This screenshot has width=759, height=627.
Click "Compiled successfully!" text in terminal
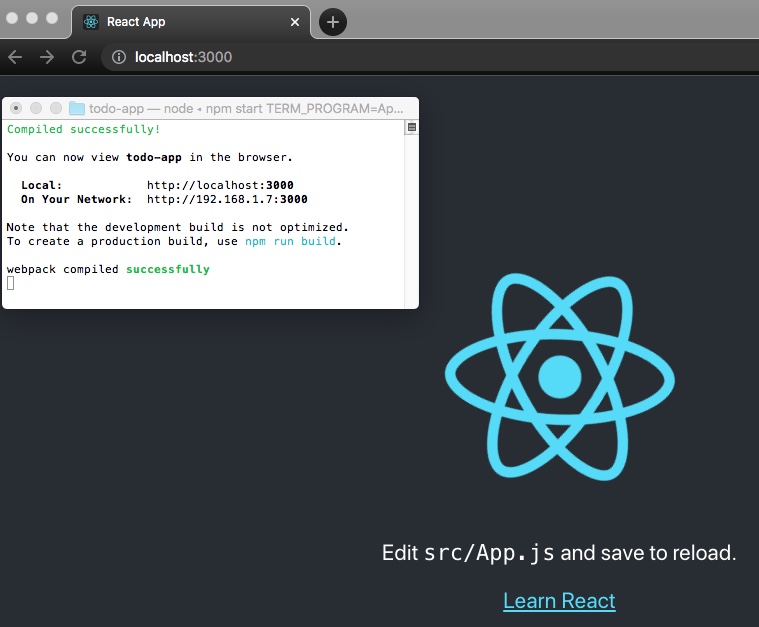coord(83,129)
